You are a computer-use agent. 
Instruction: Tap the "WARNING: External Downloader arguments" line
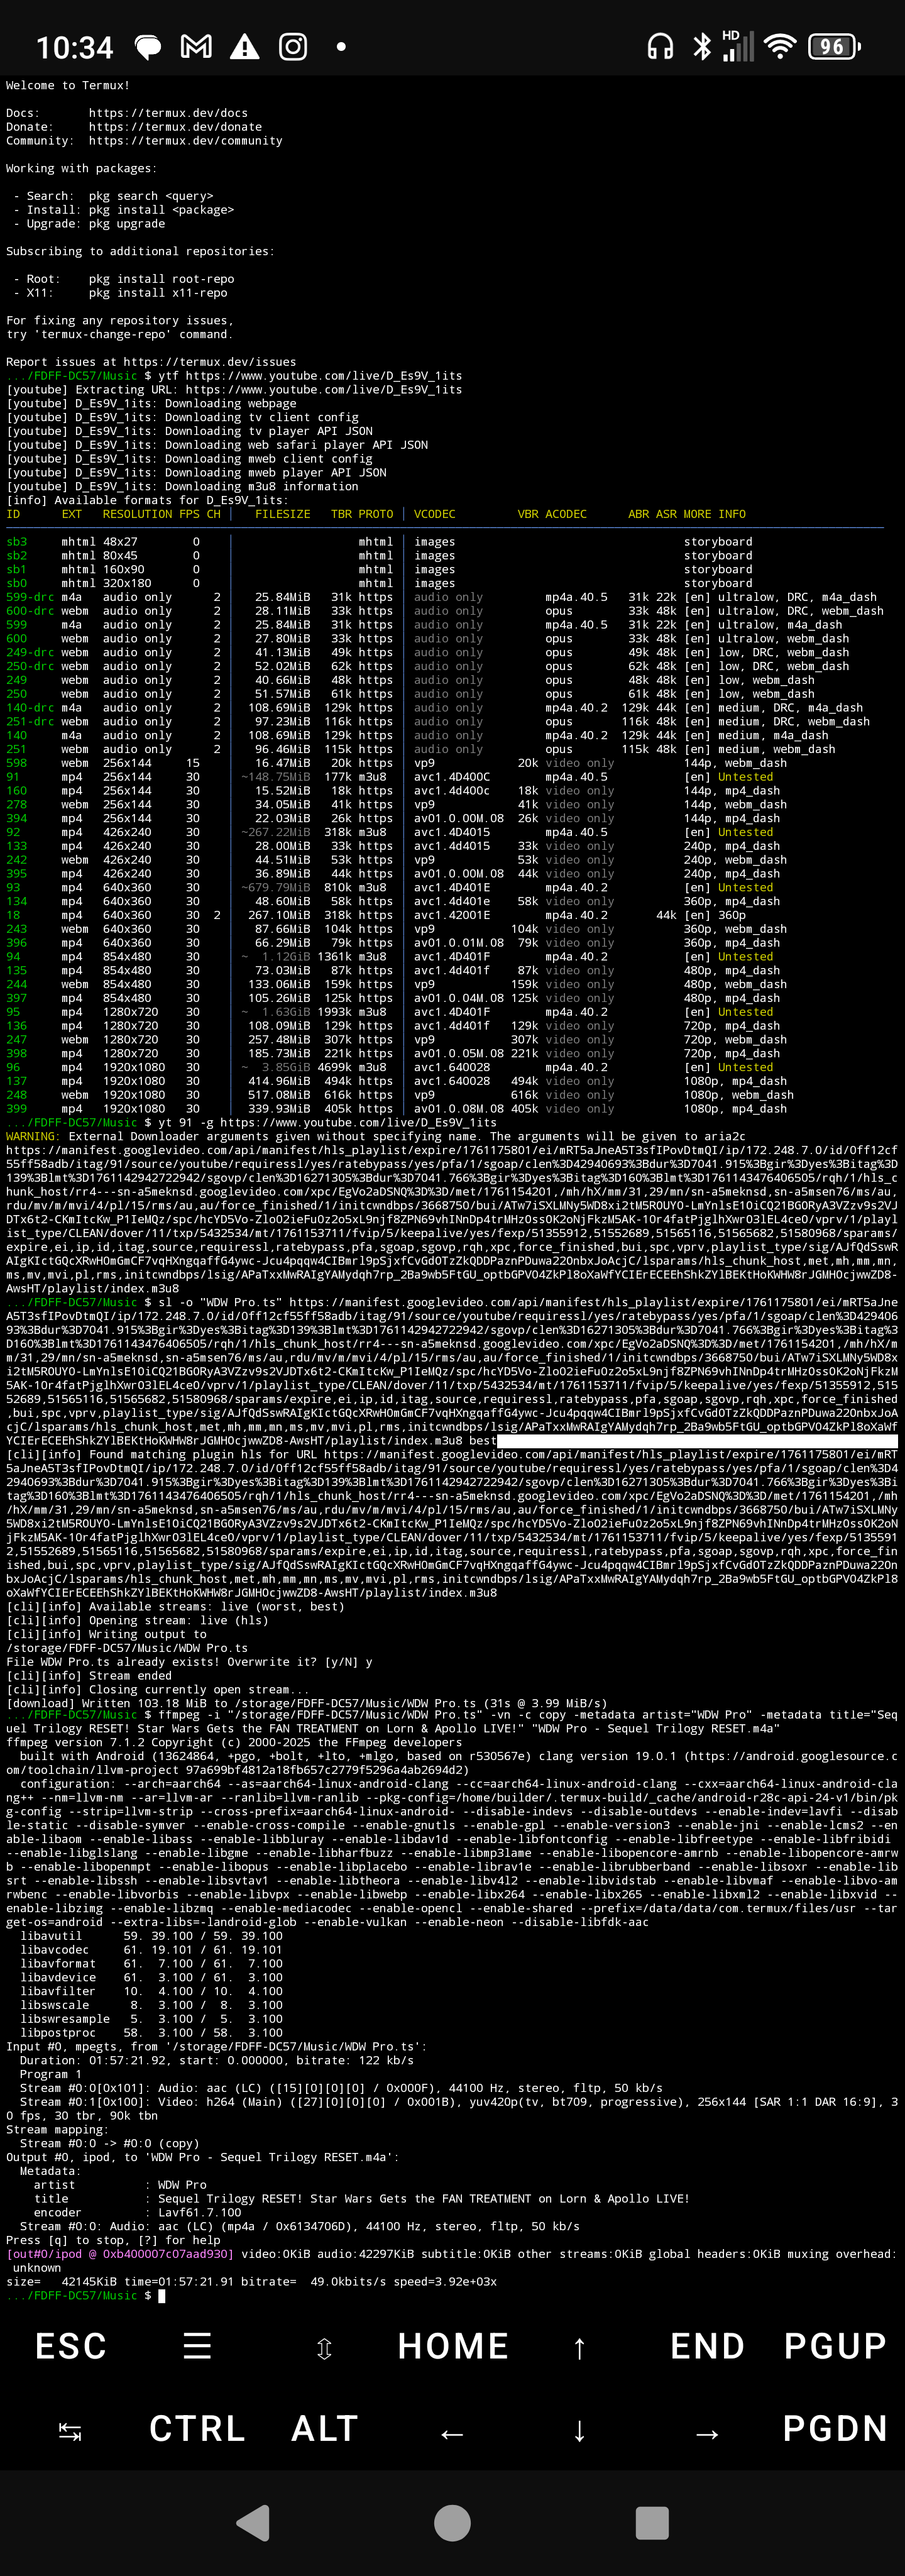point(376,1137)
